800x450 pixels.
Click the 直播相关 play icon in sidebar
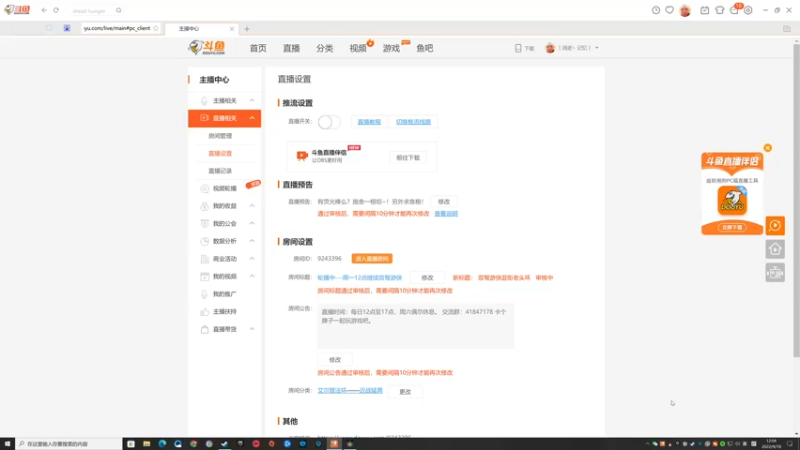(204, 118)
